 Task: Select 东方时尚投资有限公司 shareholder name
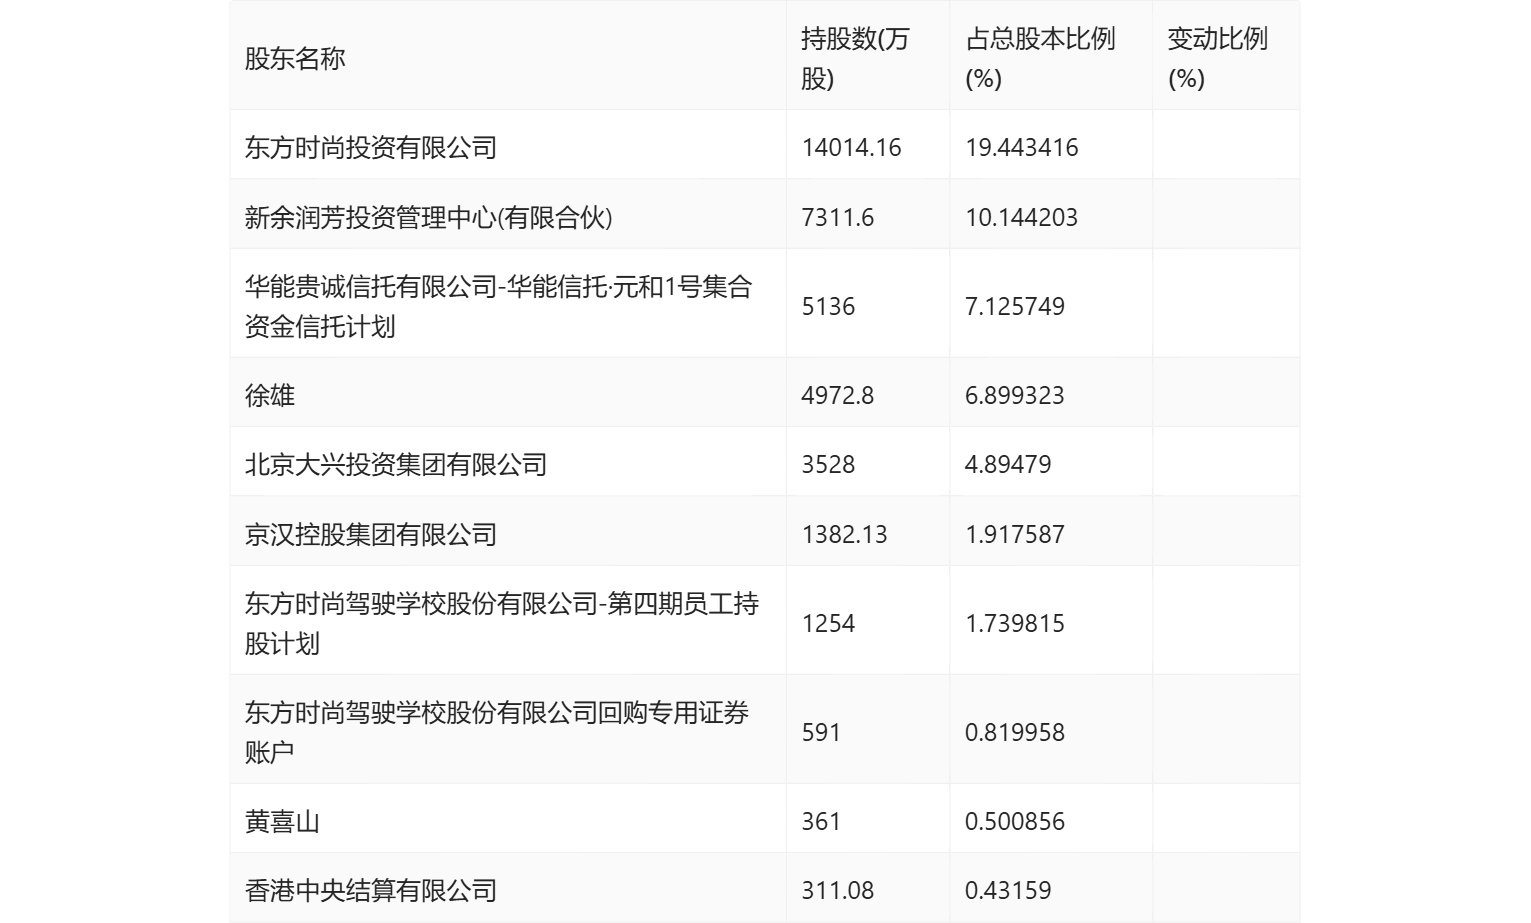point(371,147)
